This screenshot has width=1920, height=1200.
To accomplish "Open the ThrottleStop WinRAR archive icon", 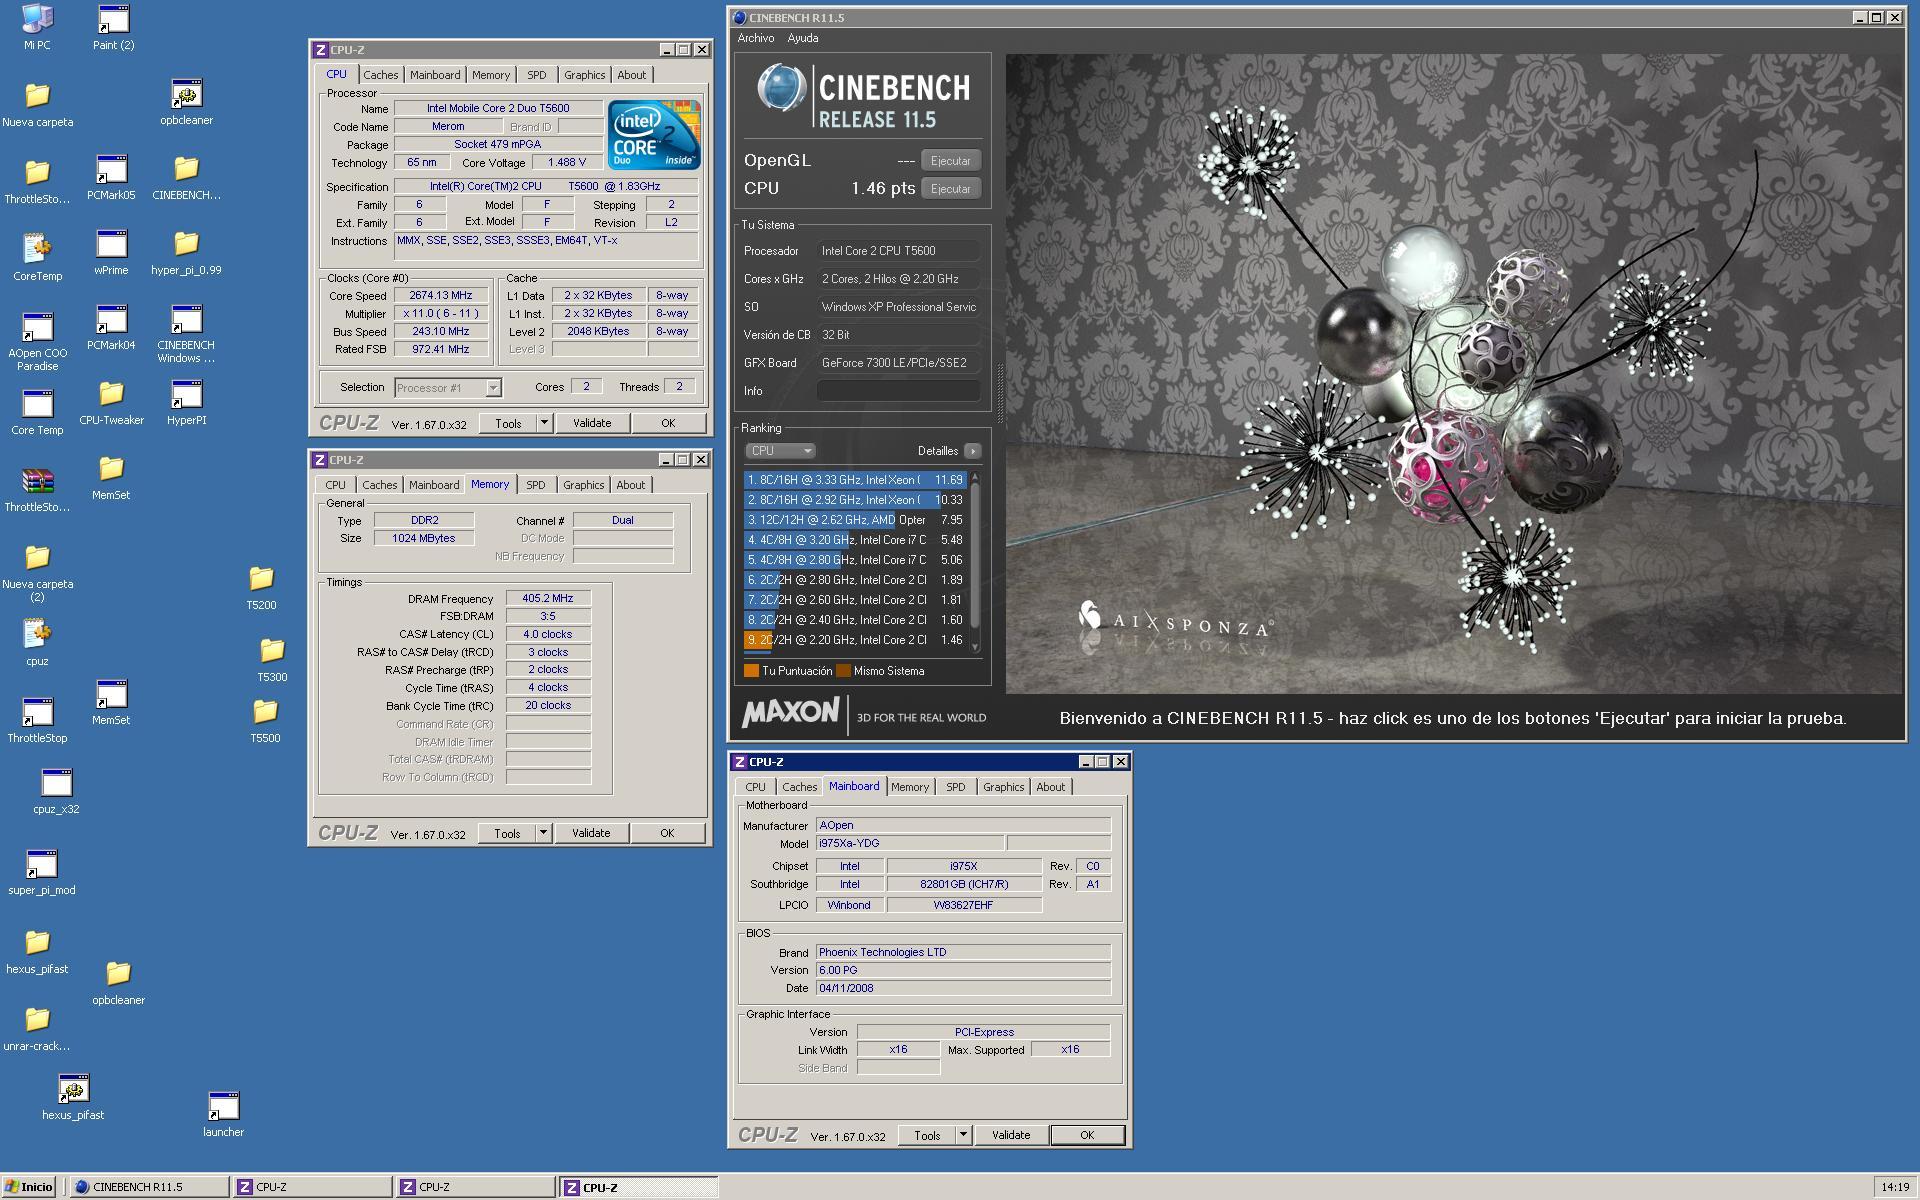I will [37, 489].
